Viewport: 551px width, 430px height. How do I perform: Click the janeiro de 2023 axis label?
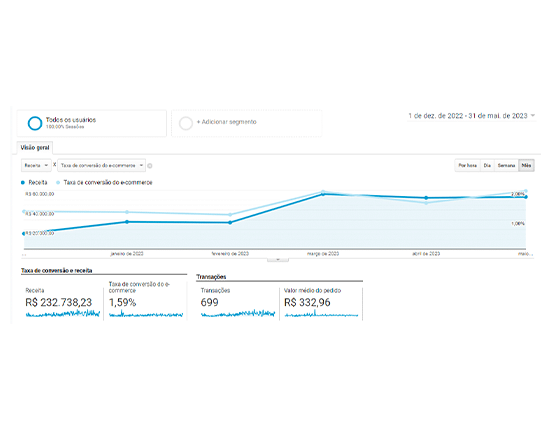click(127, 254)
